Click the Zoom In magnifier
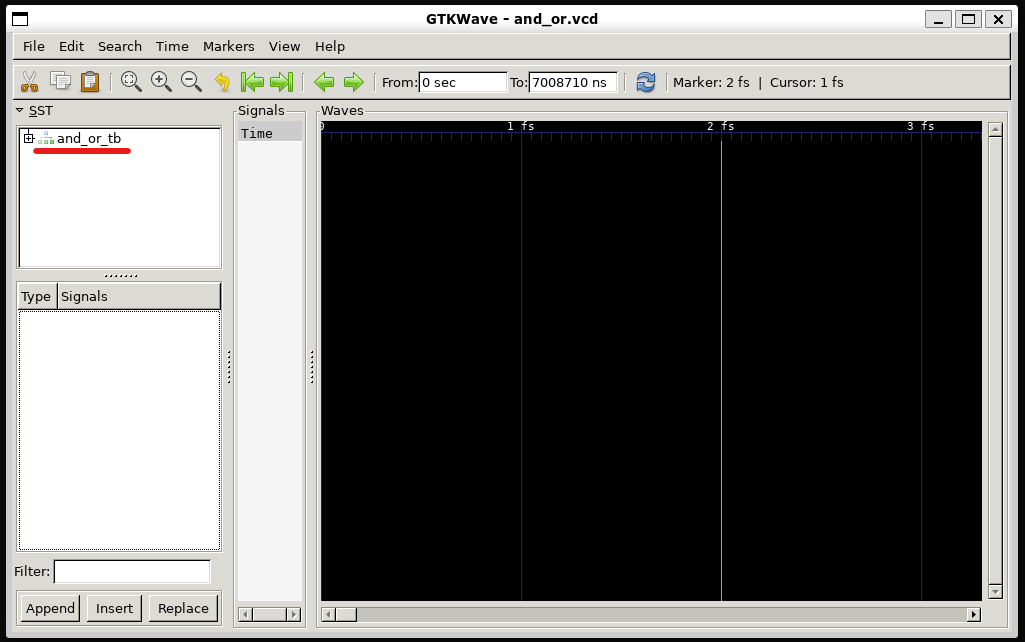This screenshot has width=1025, height=642. tap(161, 81)
